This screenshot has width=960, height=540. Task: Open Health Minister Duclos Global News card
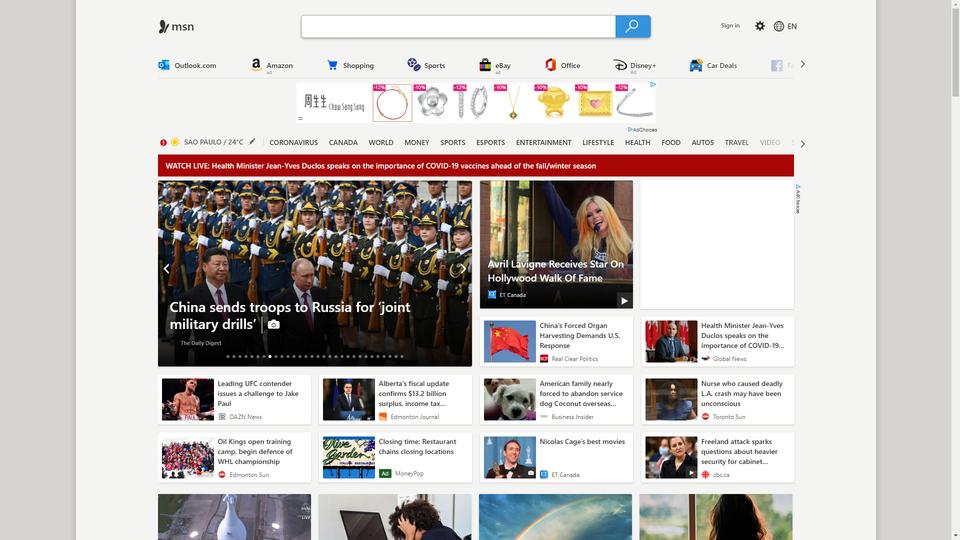(718, 342)
